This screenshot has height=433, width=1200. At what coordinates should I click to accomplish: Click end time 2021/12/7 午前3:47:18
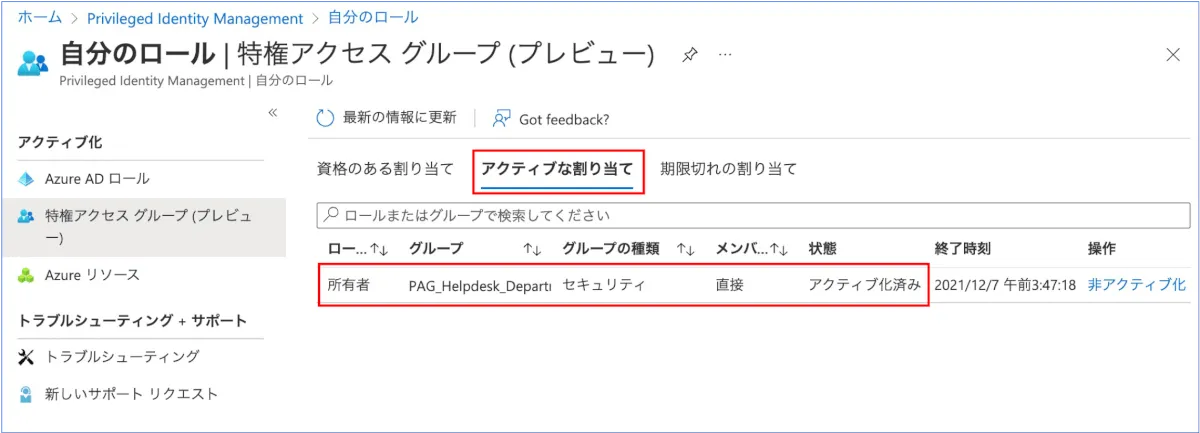tap(1005, 285)
